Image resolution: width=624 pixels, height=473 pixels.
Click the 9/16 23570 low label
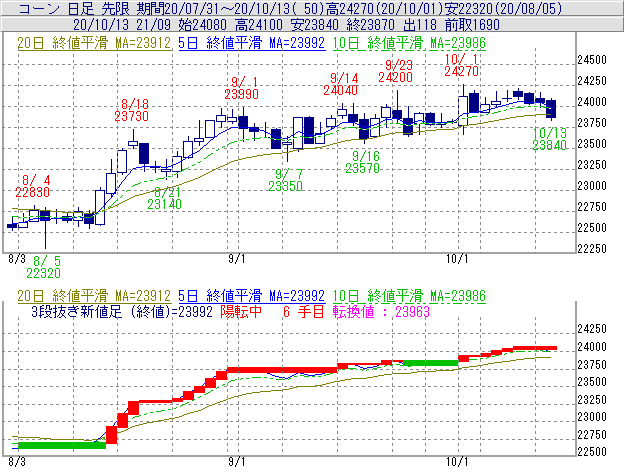pyautogui.click(x=363, y=162)
